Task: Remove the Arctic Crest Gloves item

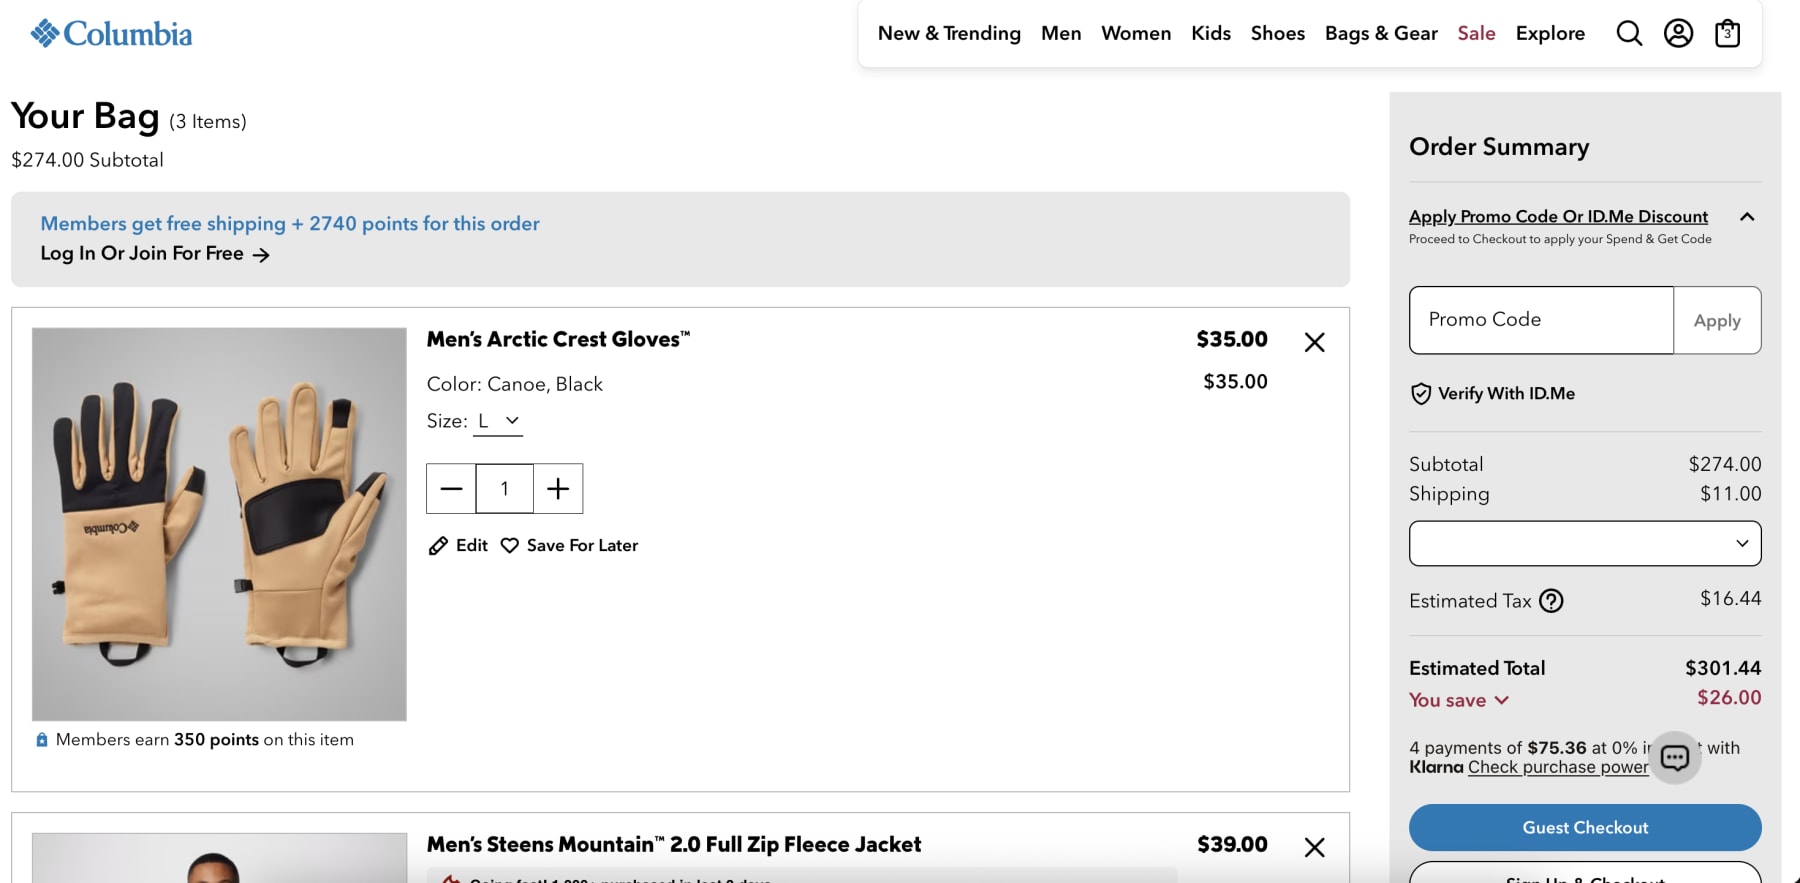Action: tap(1314, 342)
